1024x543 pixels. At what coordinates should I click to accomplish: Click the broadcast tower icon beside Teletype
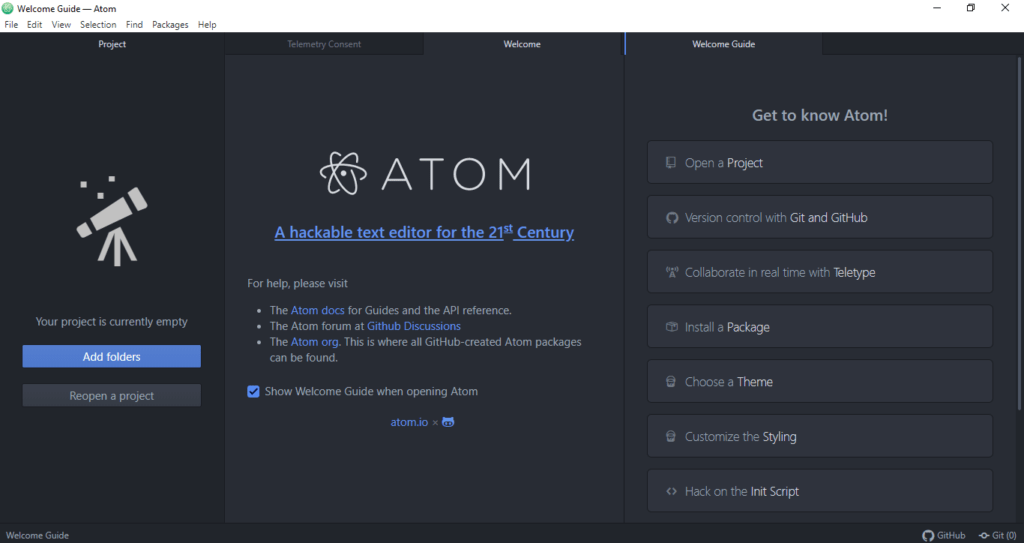tap(671, 272)
